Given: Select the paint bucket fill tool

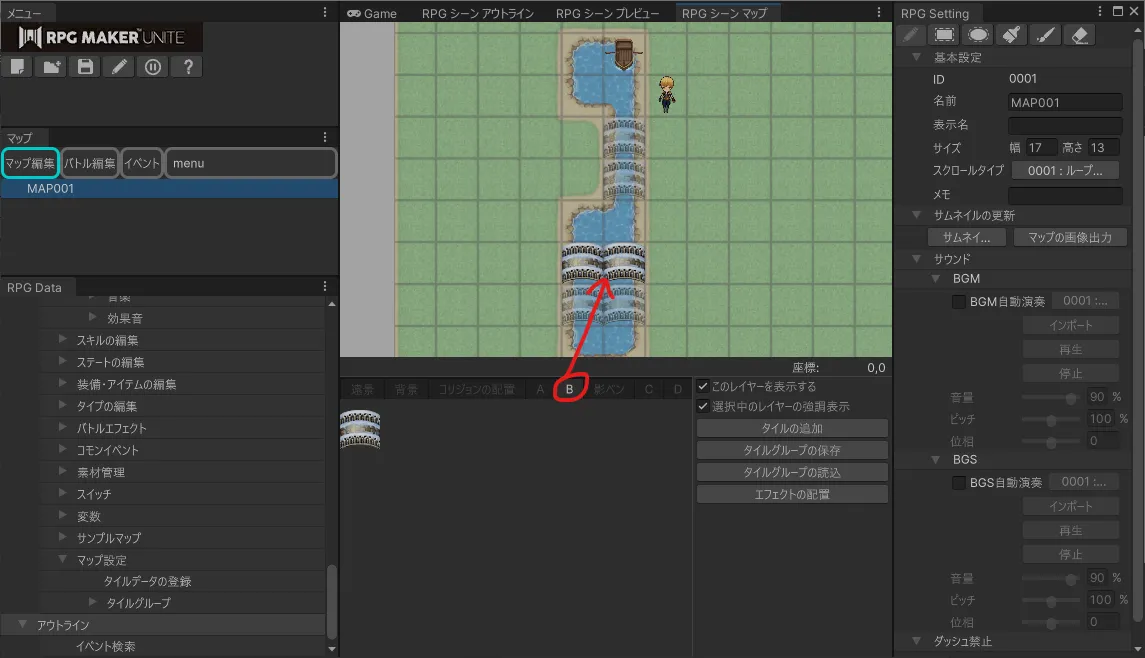Looking at the screenshot, I should click(1011, 35).
